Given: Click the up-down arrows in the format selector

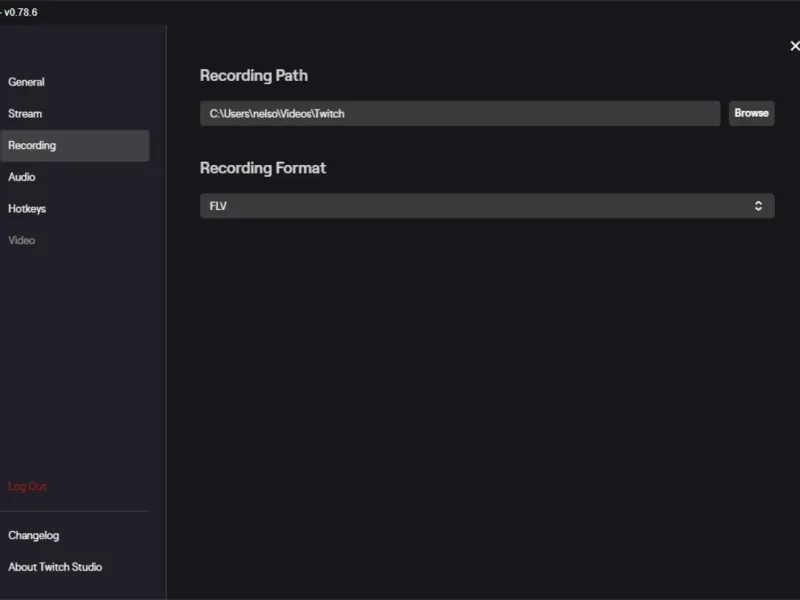Looking at the screenshot, I should coord(758,206).
